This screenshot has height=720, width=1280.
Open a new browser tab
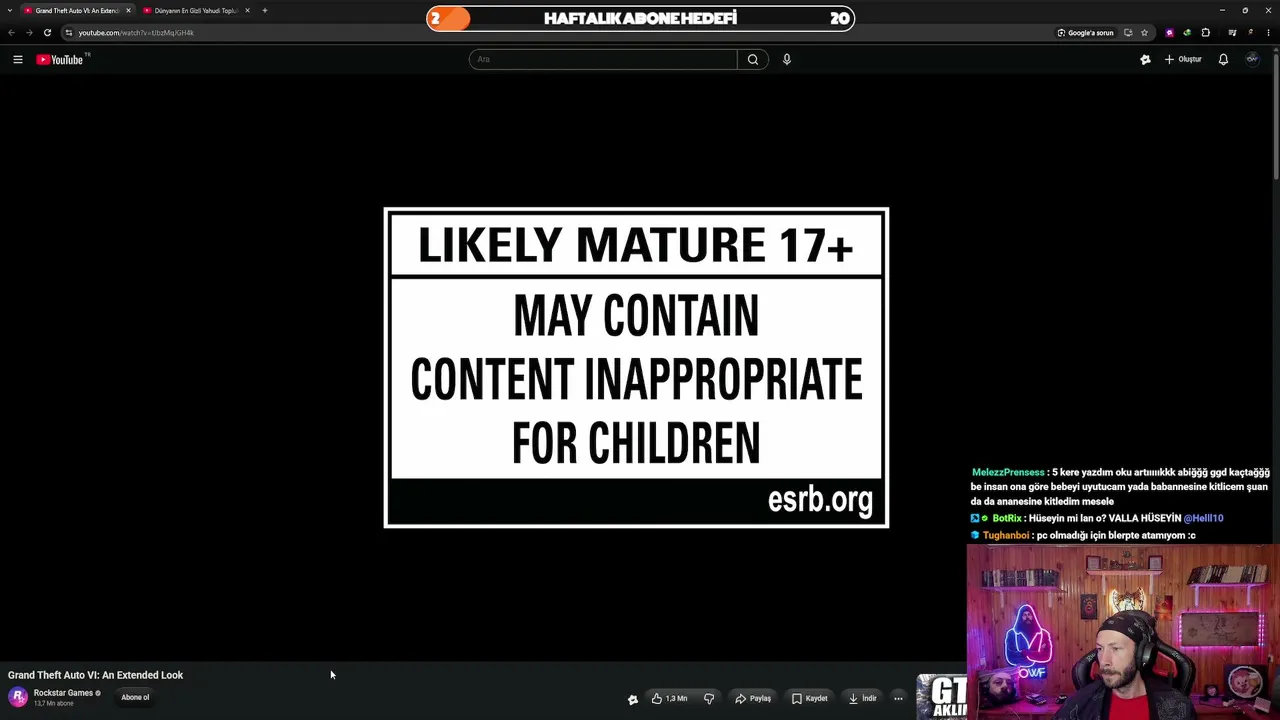click(x=265, y=10)
